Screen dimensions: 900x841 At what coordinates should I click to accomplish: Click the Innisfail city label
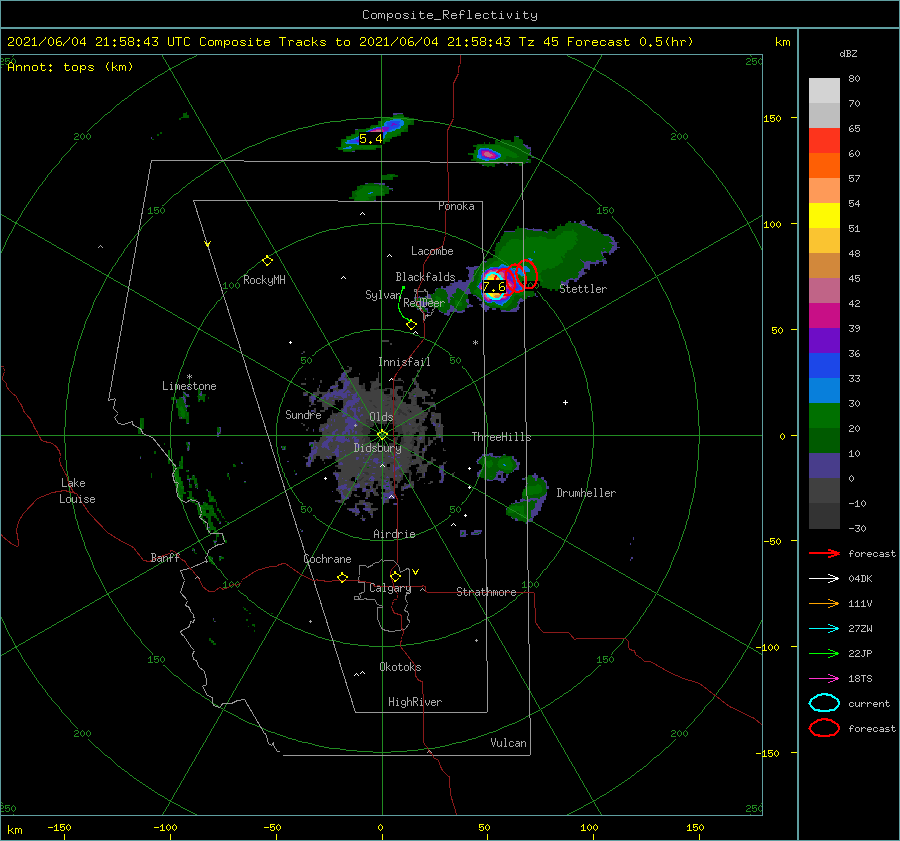[x=404, y=362]
